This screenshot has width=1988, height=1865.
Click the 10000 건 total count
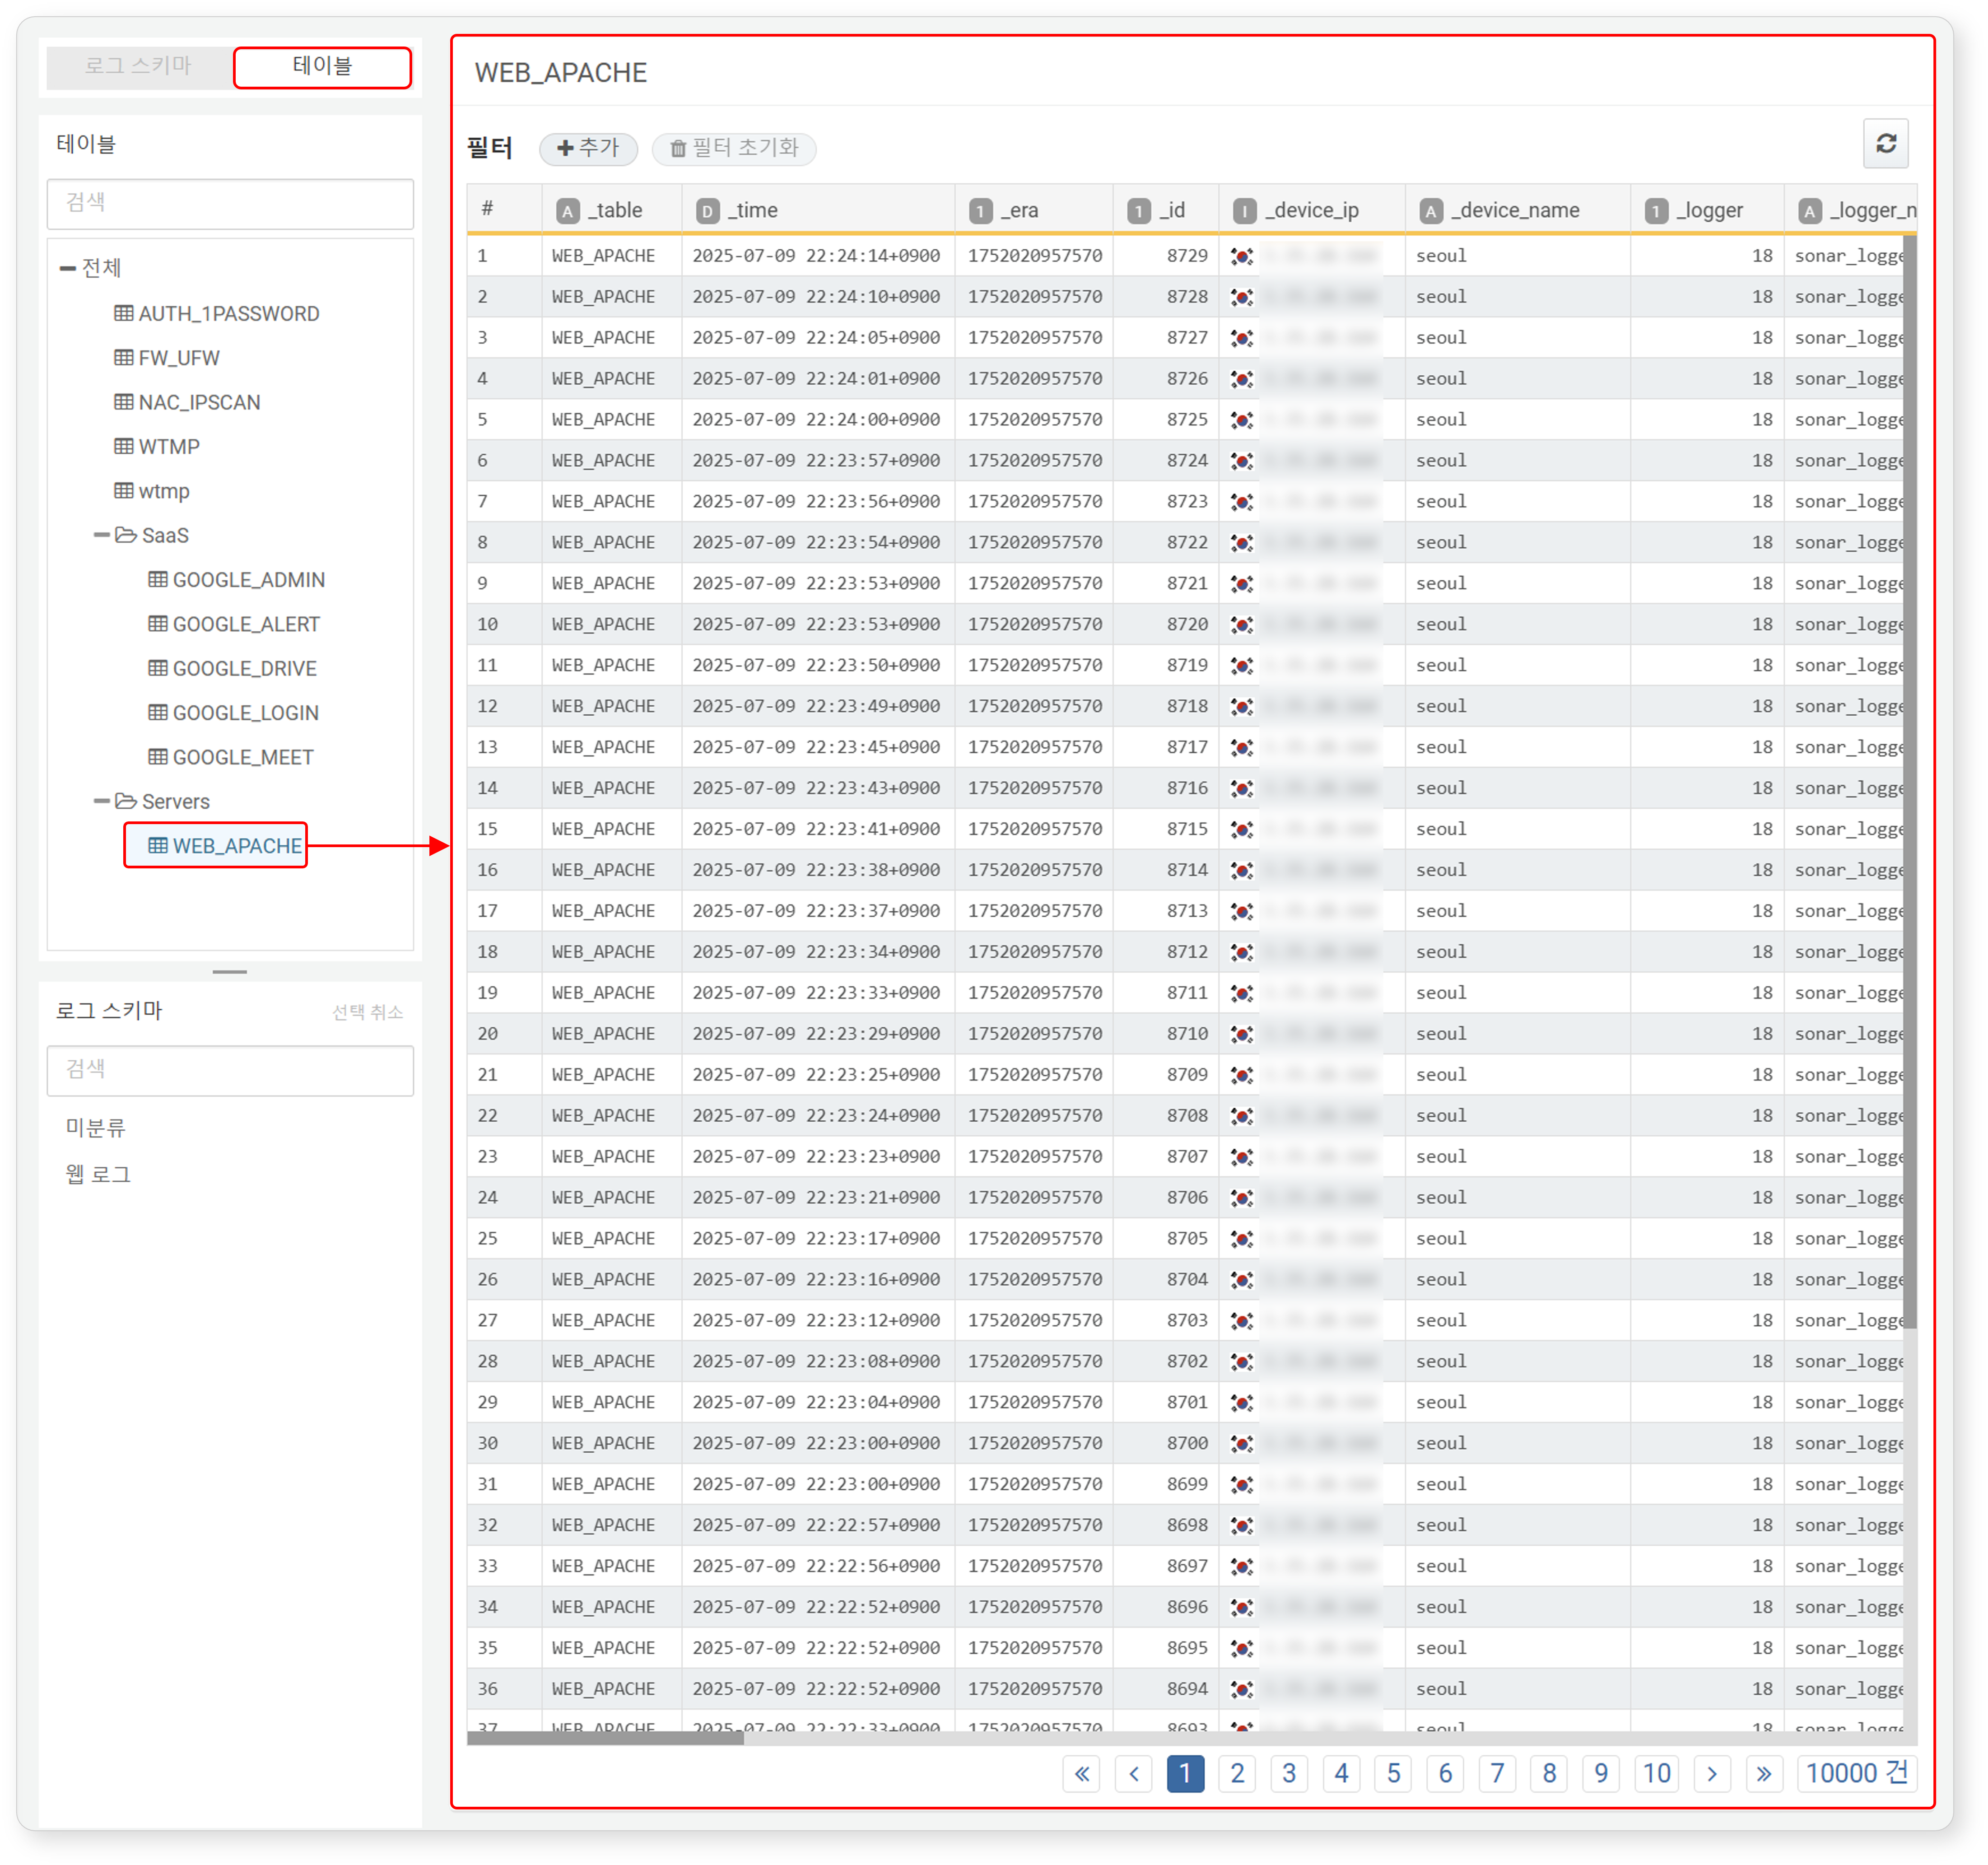tap(1857, 1774)
